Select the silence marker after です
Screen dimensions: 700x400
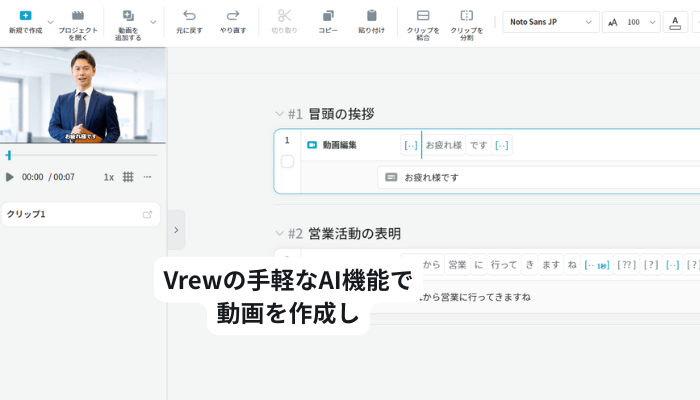point(502,145)
